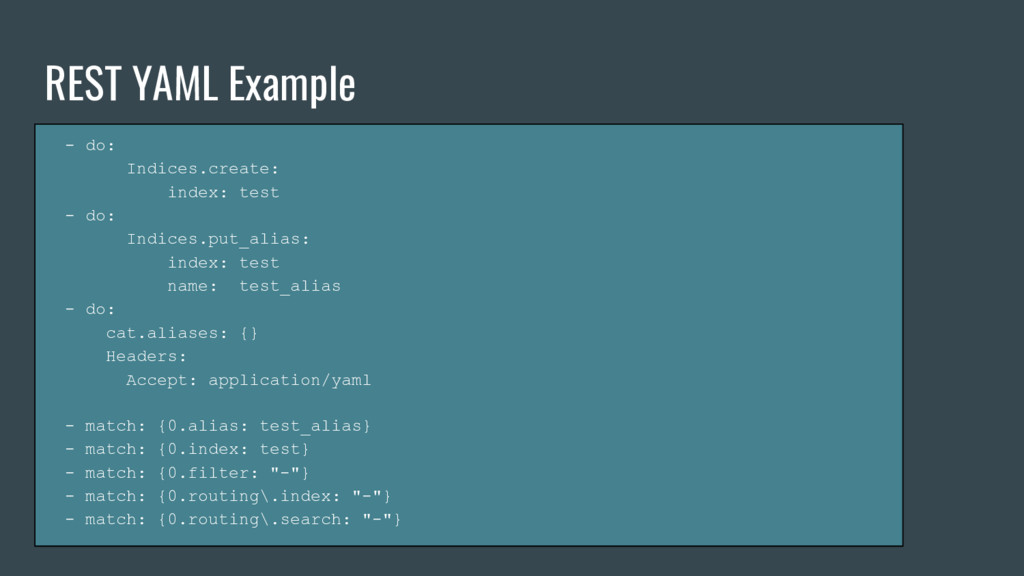Click "index: test" under Indices.put_alias
This screenshot has height=576, width=1024.
point(223,262)
